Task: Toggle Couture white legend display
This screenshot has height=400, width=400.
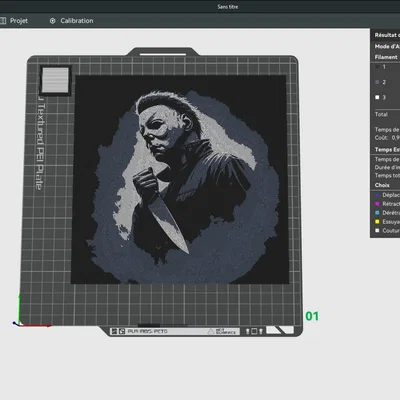Action: [377, 230]
